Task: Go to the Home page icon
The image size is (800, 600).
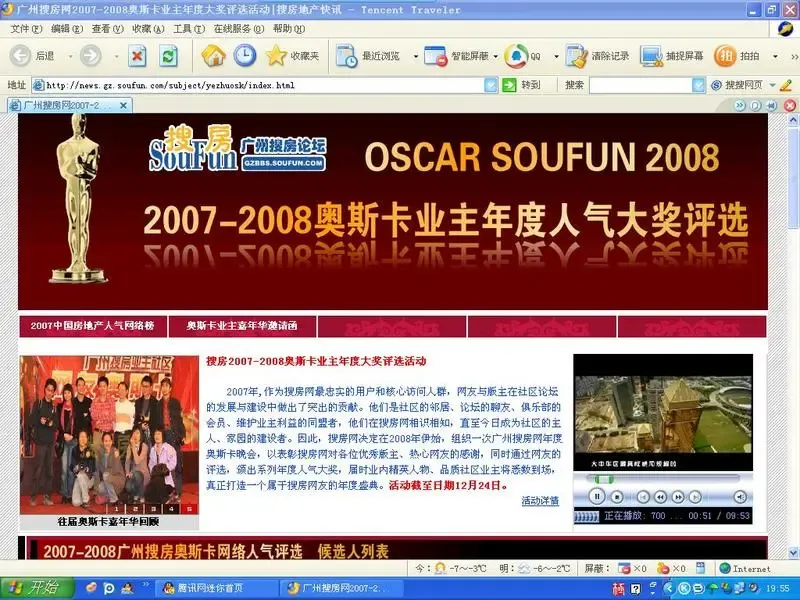Action: click(213, 55)
